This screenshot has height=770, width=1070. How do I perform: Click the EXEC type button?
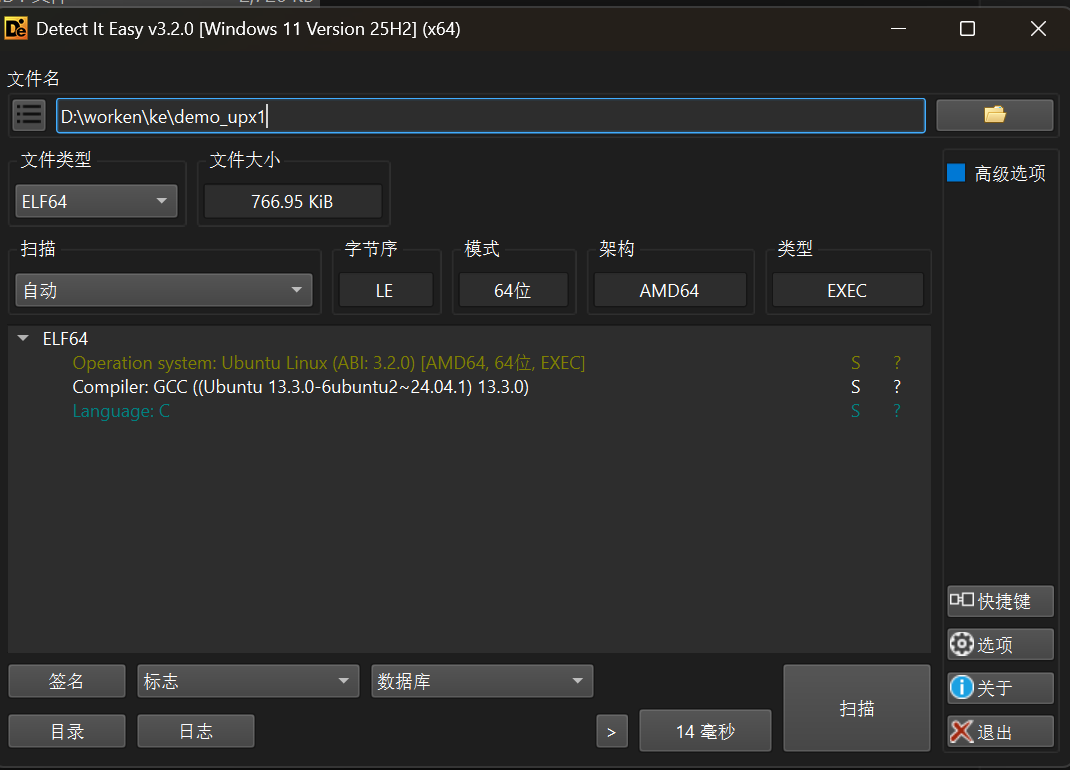click(847, 290)
